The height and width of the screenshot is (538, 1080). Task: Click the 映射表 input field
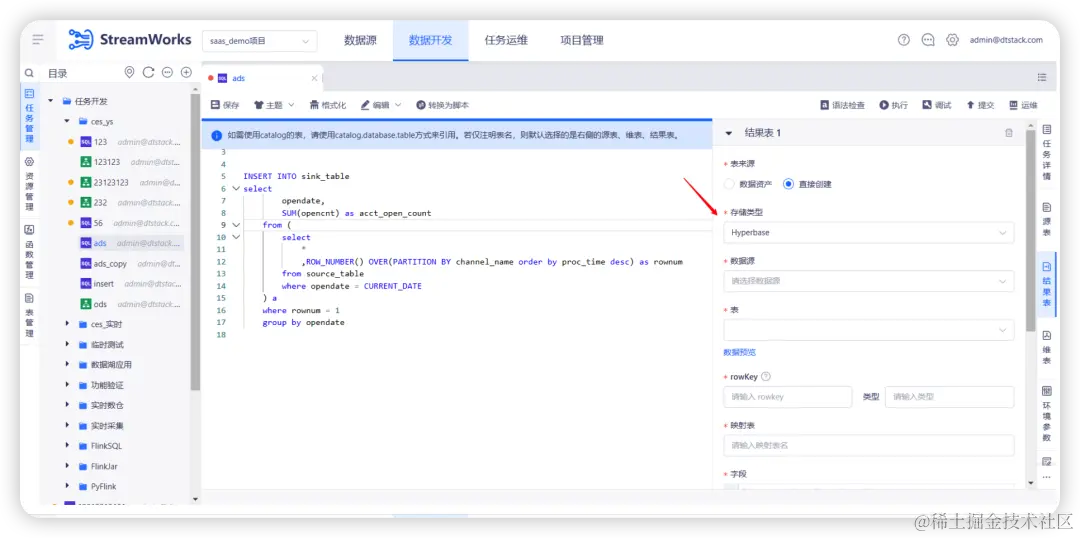coord(869,445)
